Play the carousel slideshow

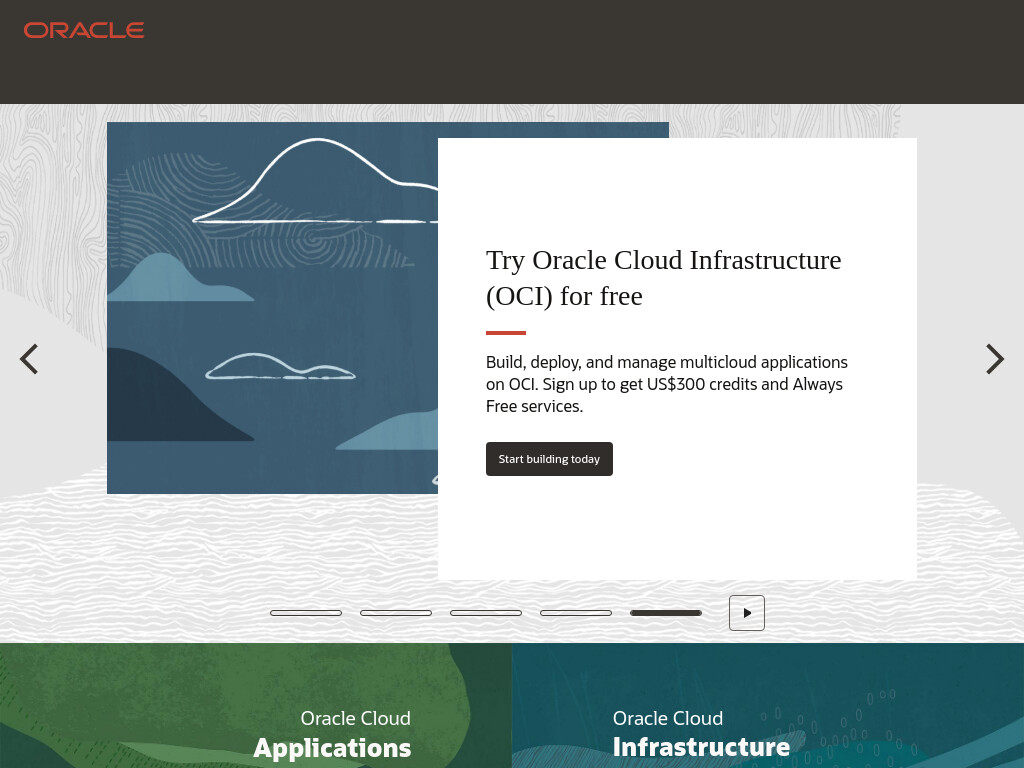746,613
